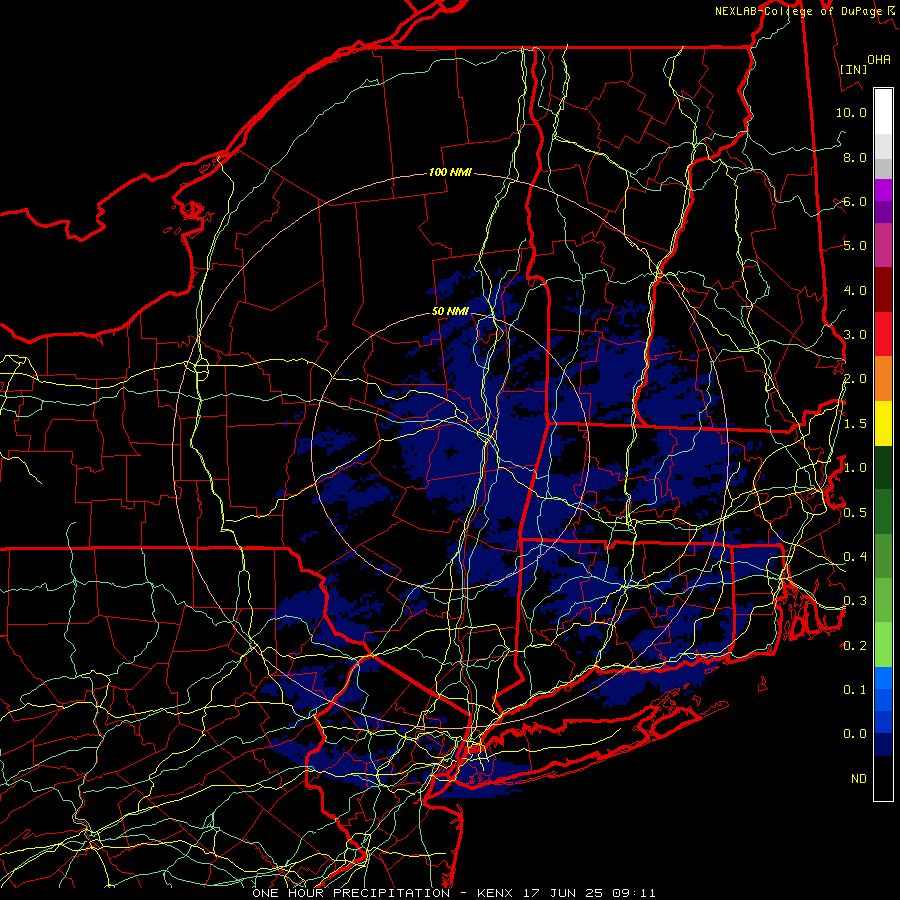
Task: Click the 10.0 legend value
Action: [x=851, y=112]
